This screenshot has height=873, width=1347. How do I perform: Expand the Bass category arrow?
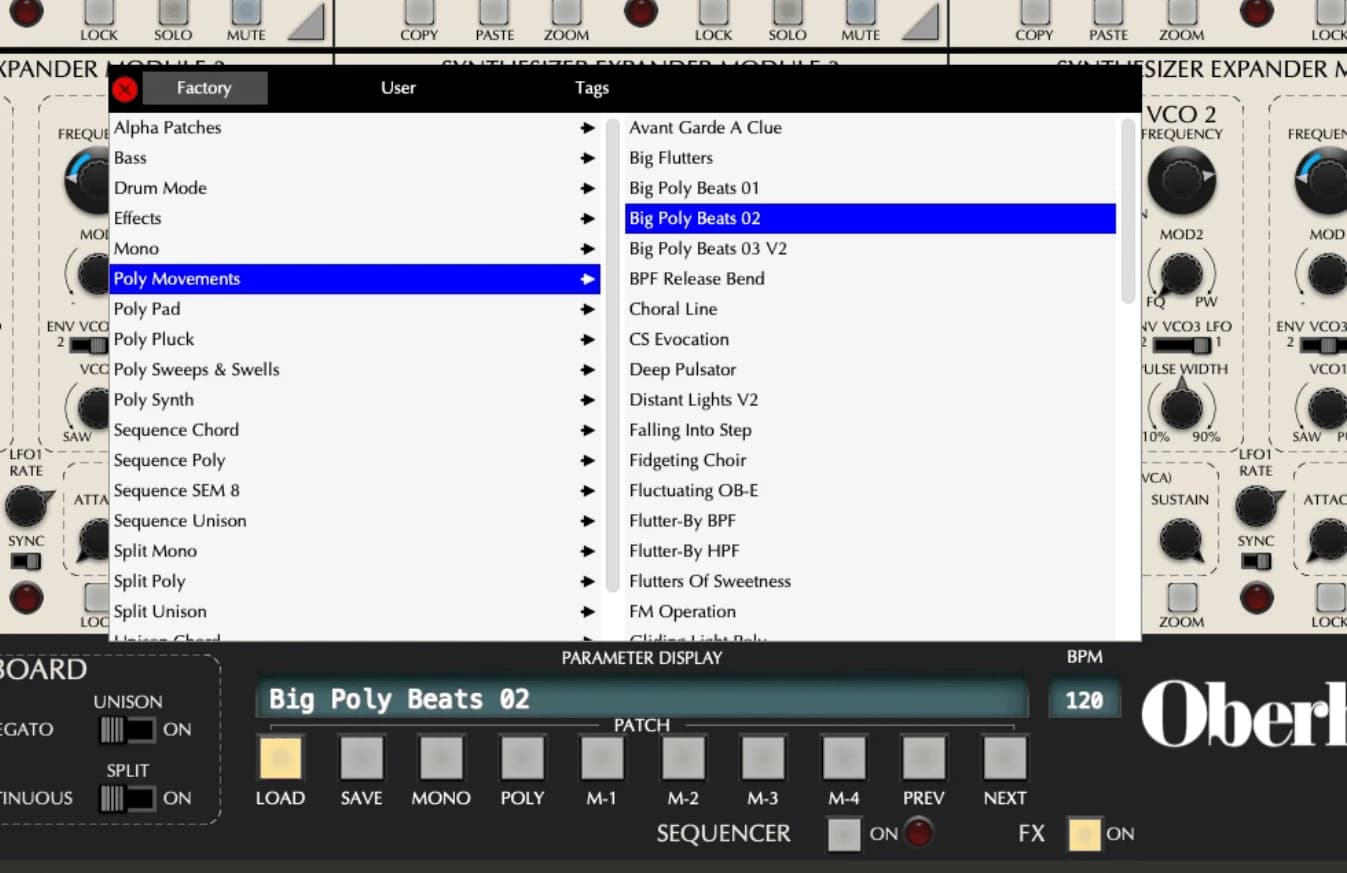tap(587, 158)
